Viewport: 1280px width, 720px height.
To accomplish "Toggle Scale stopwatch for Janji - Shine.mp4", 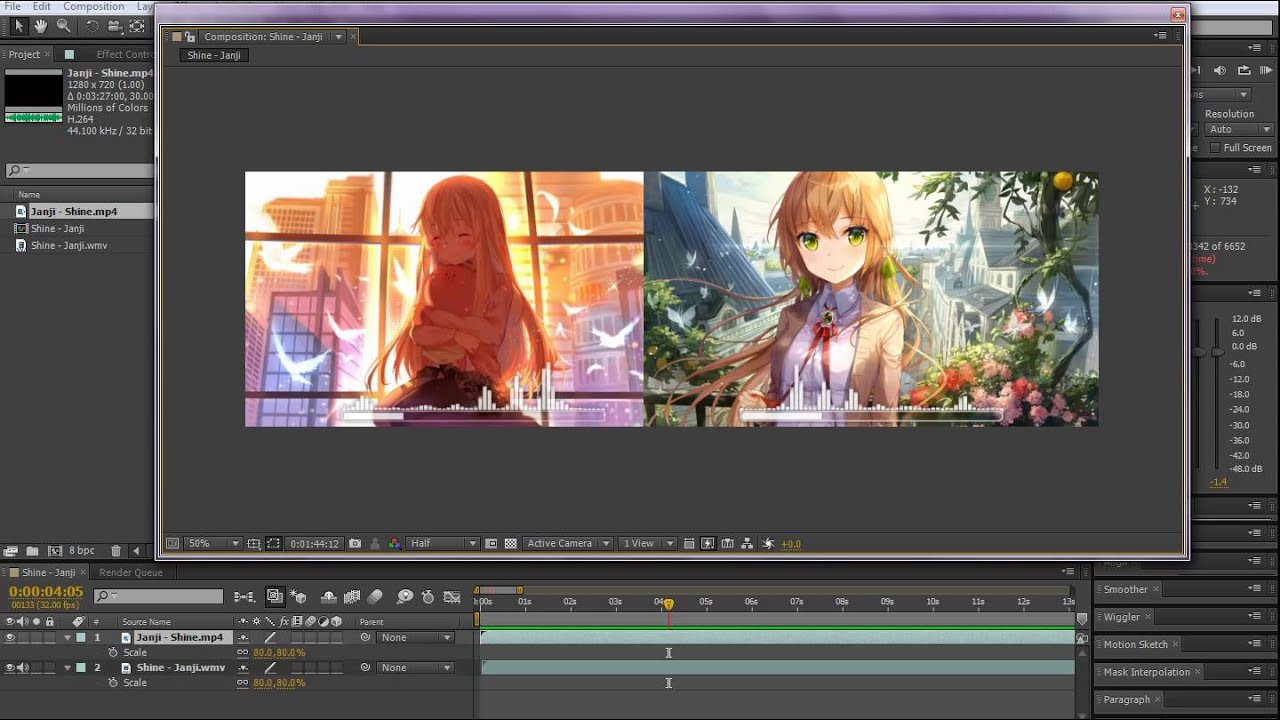I will (113, 653).
